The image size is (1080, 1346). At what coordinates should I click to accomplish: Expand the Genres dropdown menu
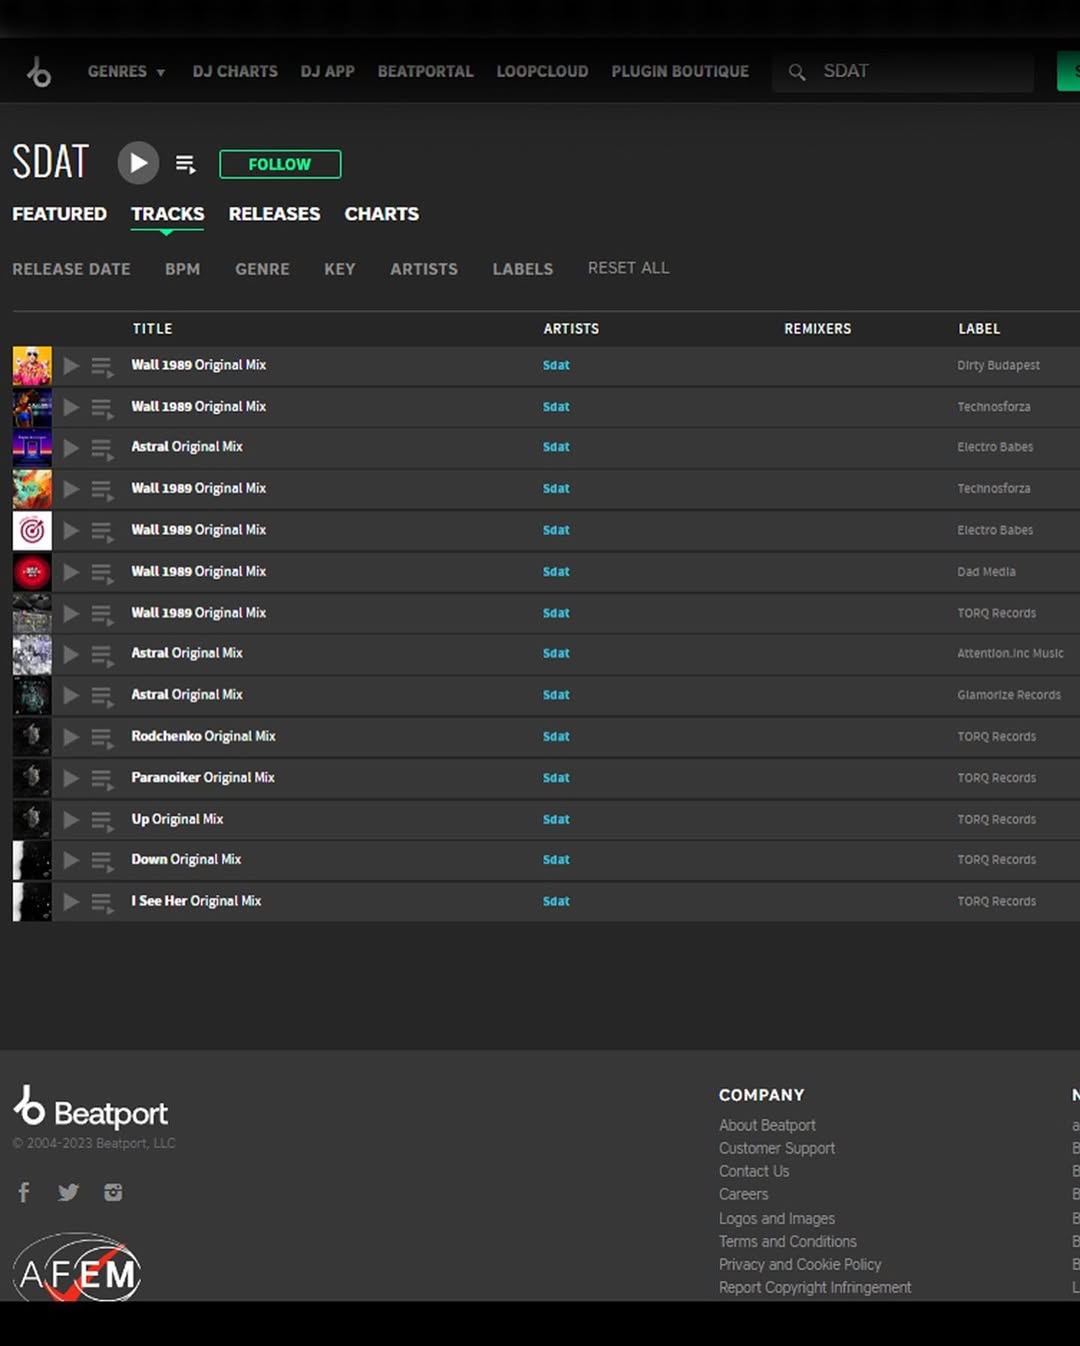tap(126, 72)
